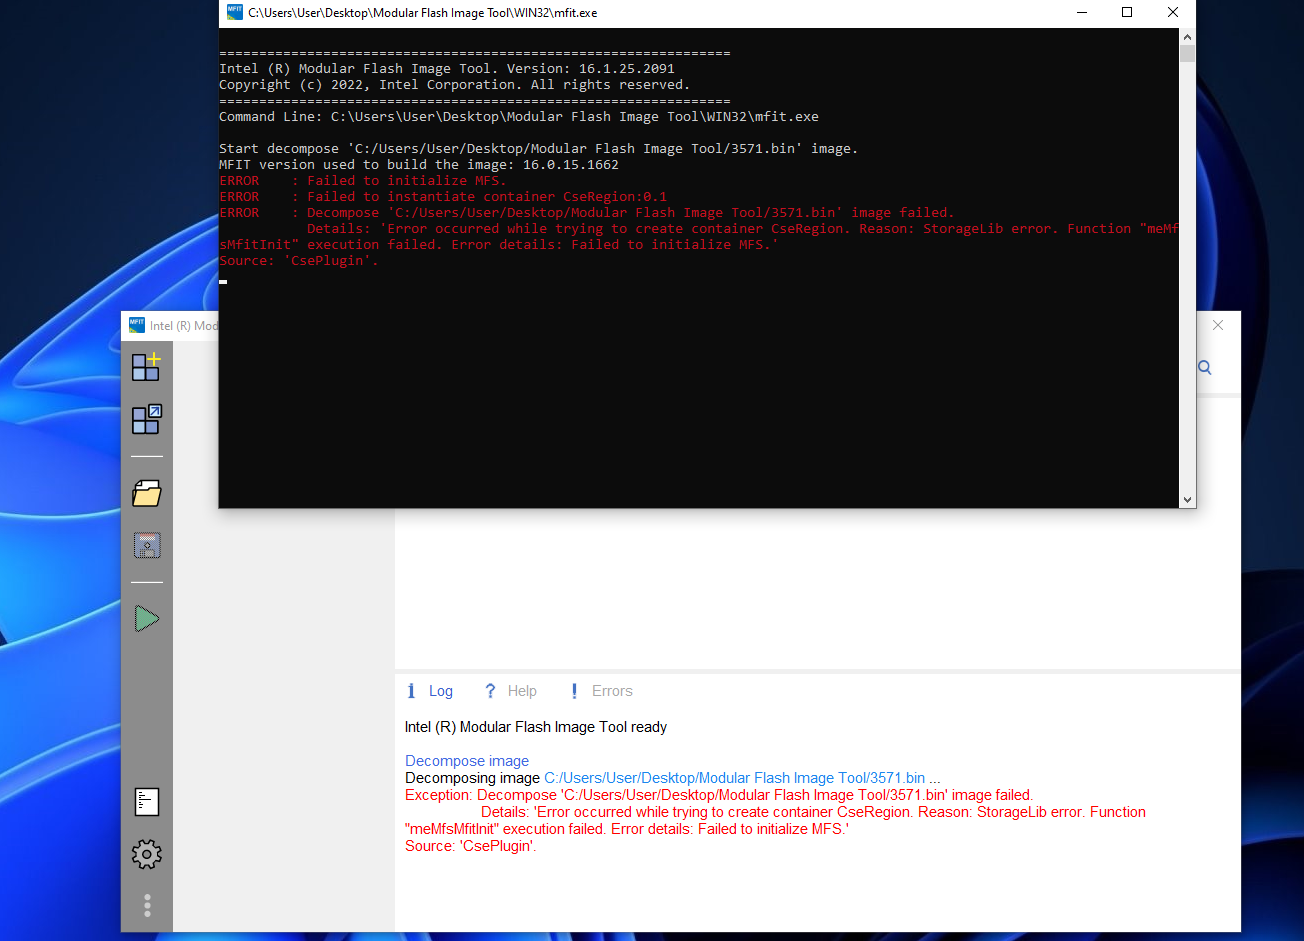Switch to the Log tab

tap(429, 691)
